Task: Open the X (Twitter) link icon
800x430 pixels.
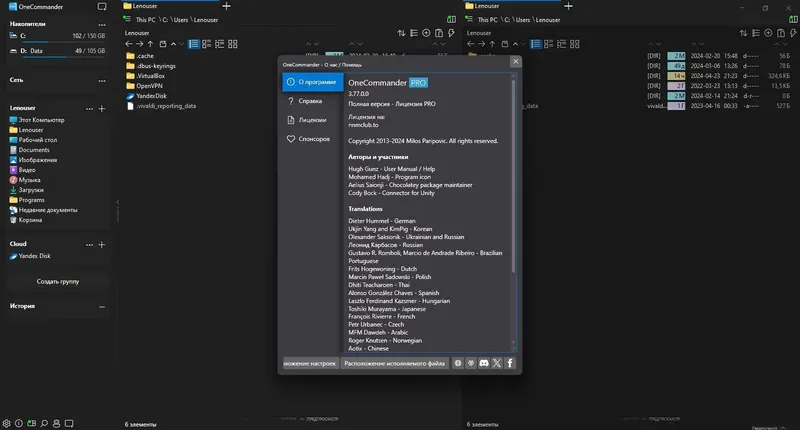Action: point(497,363)
